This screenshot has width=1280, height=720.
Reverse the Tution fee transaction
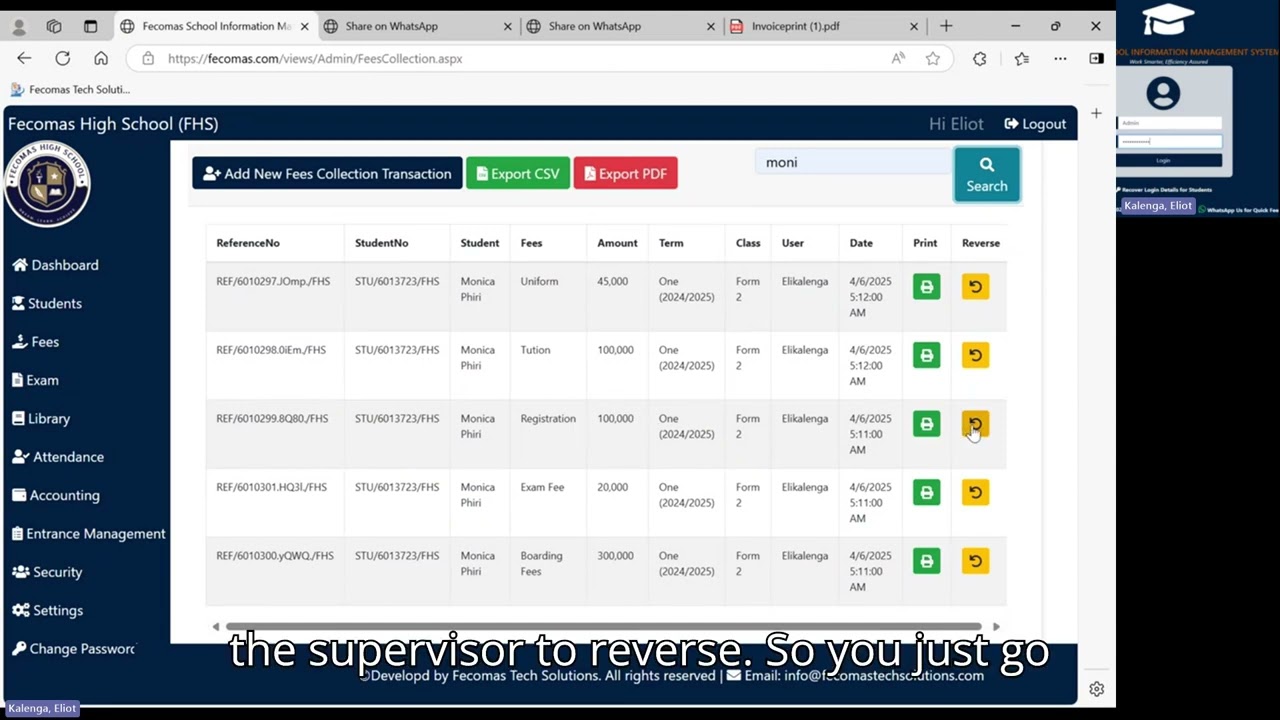point(975,356)
